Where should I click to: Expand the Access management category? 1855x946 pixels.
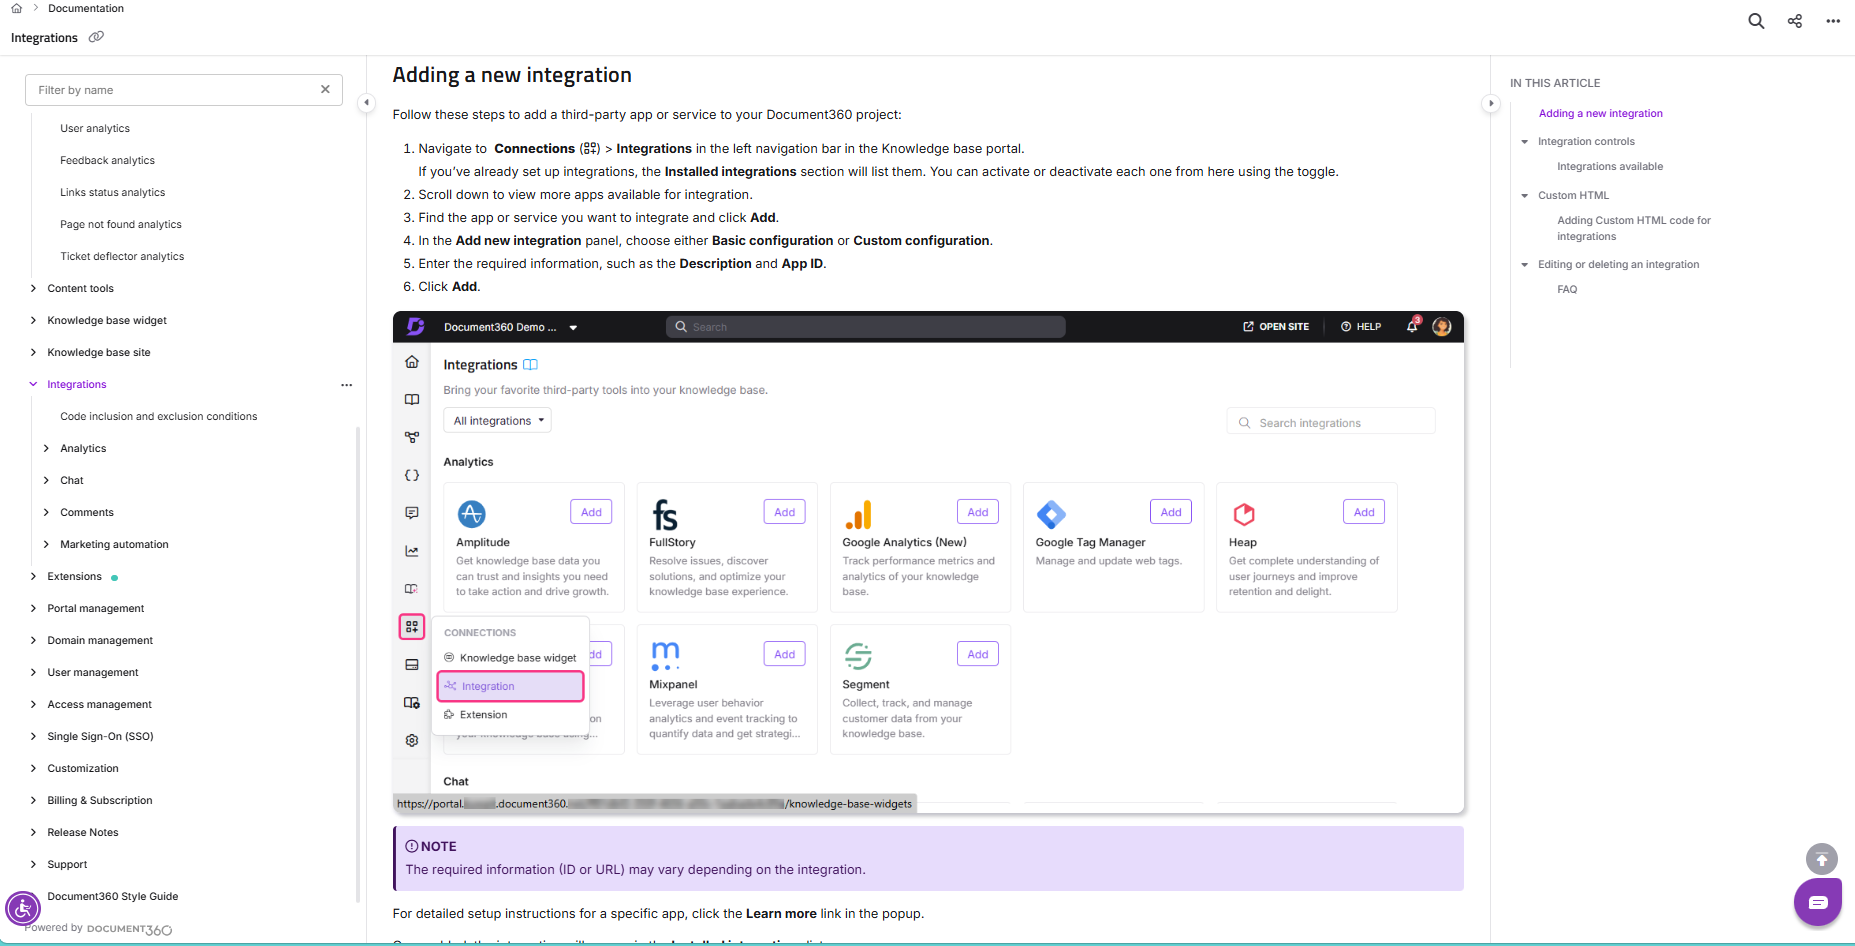(34, 704)
